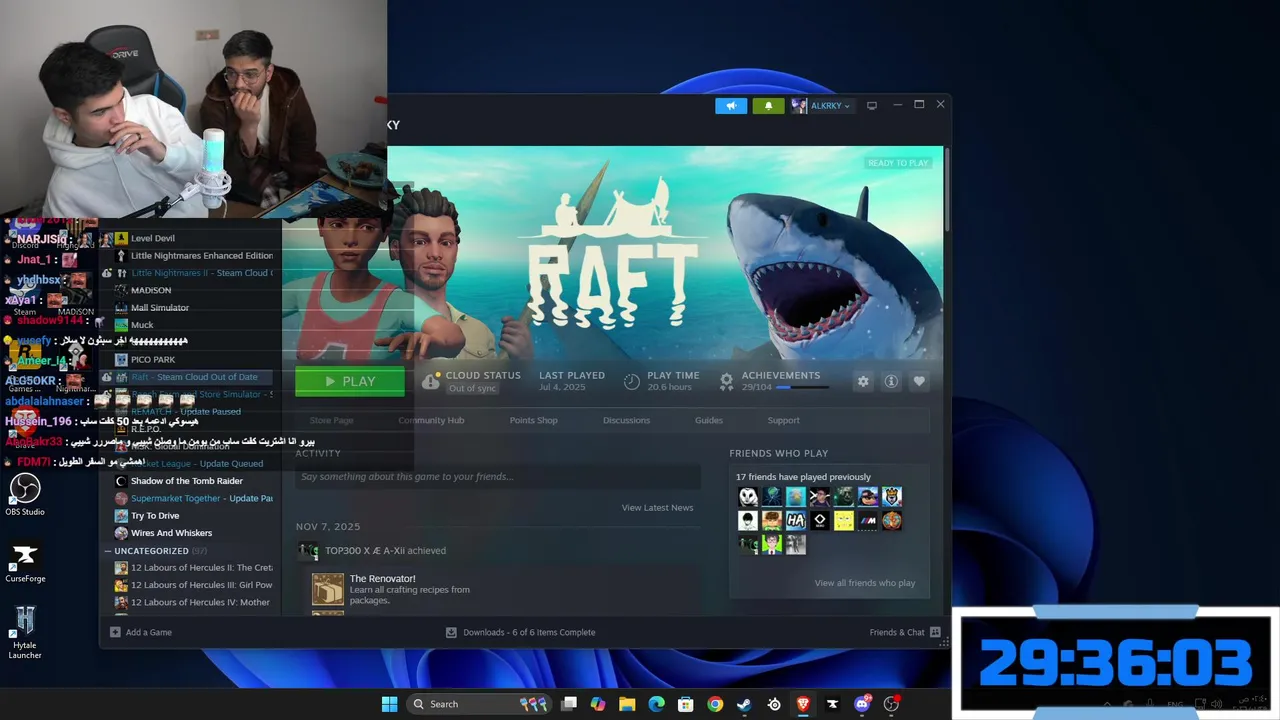Open the Support tab

tap(783, 420)
